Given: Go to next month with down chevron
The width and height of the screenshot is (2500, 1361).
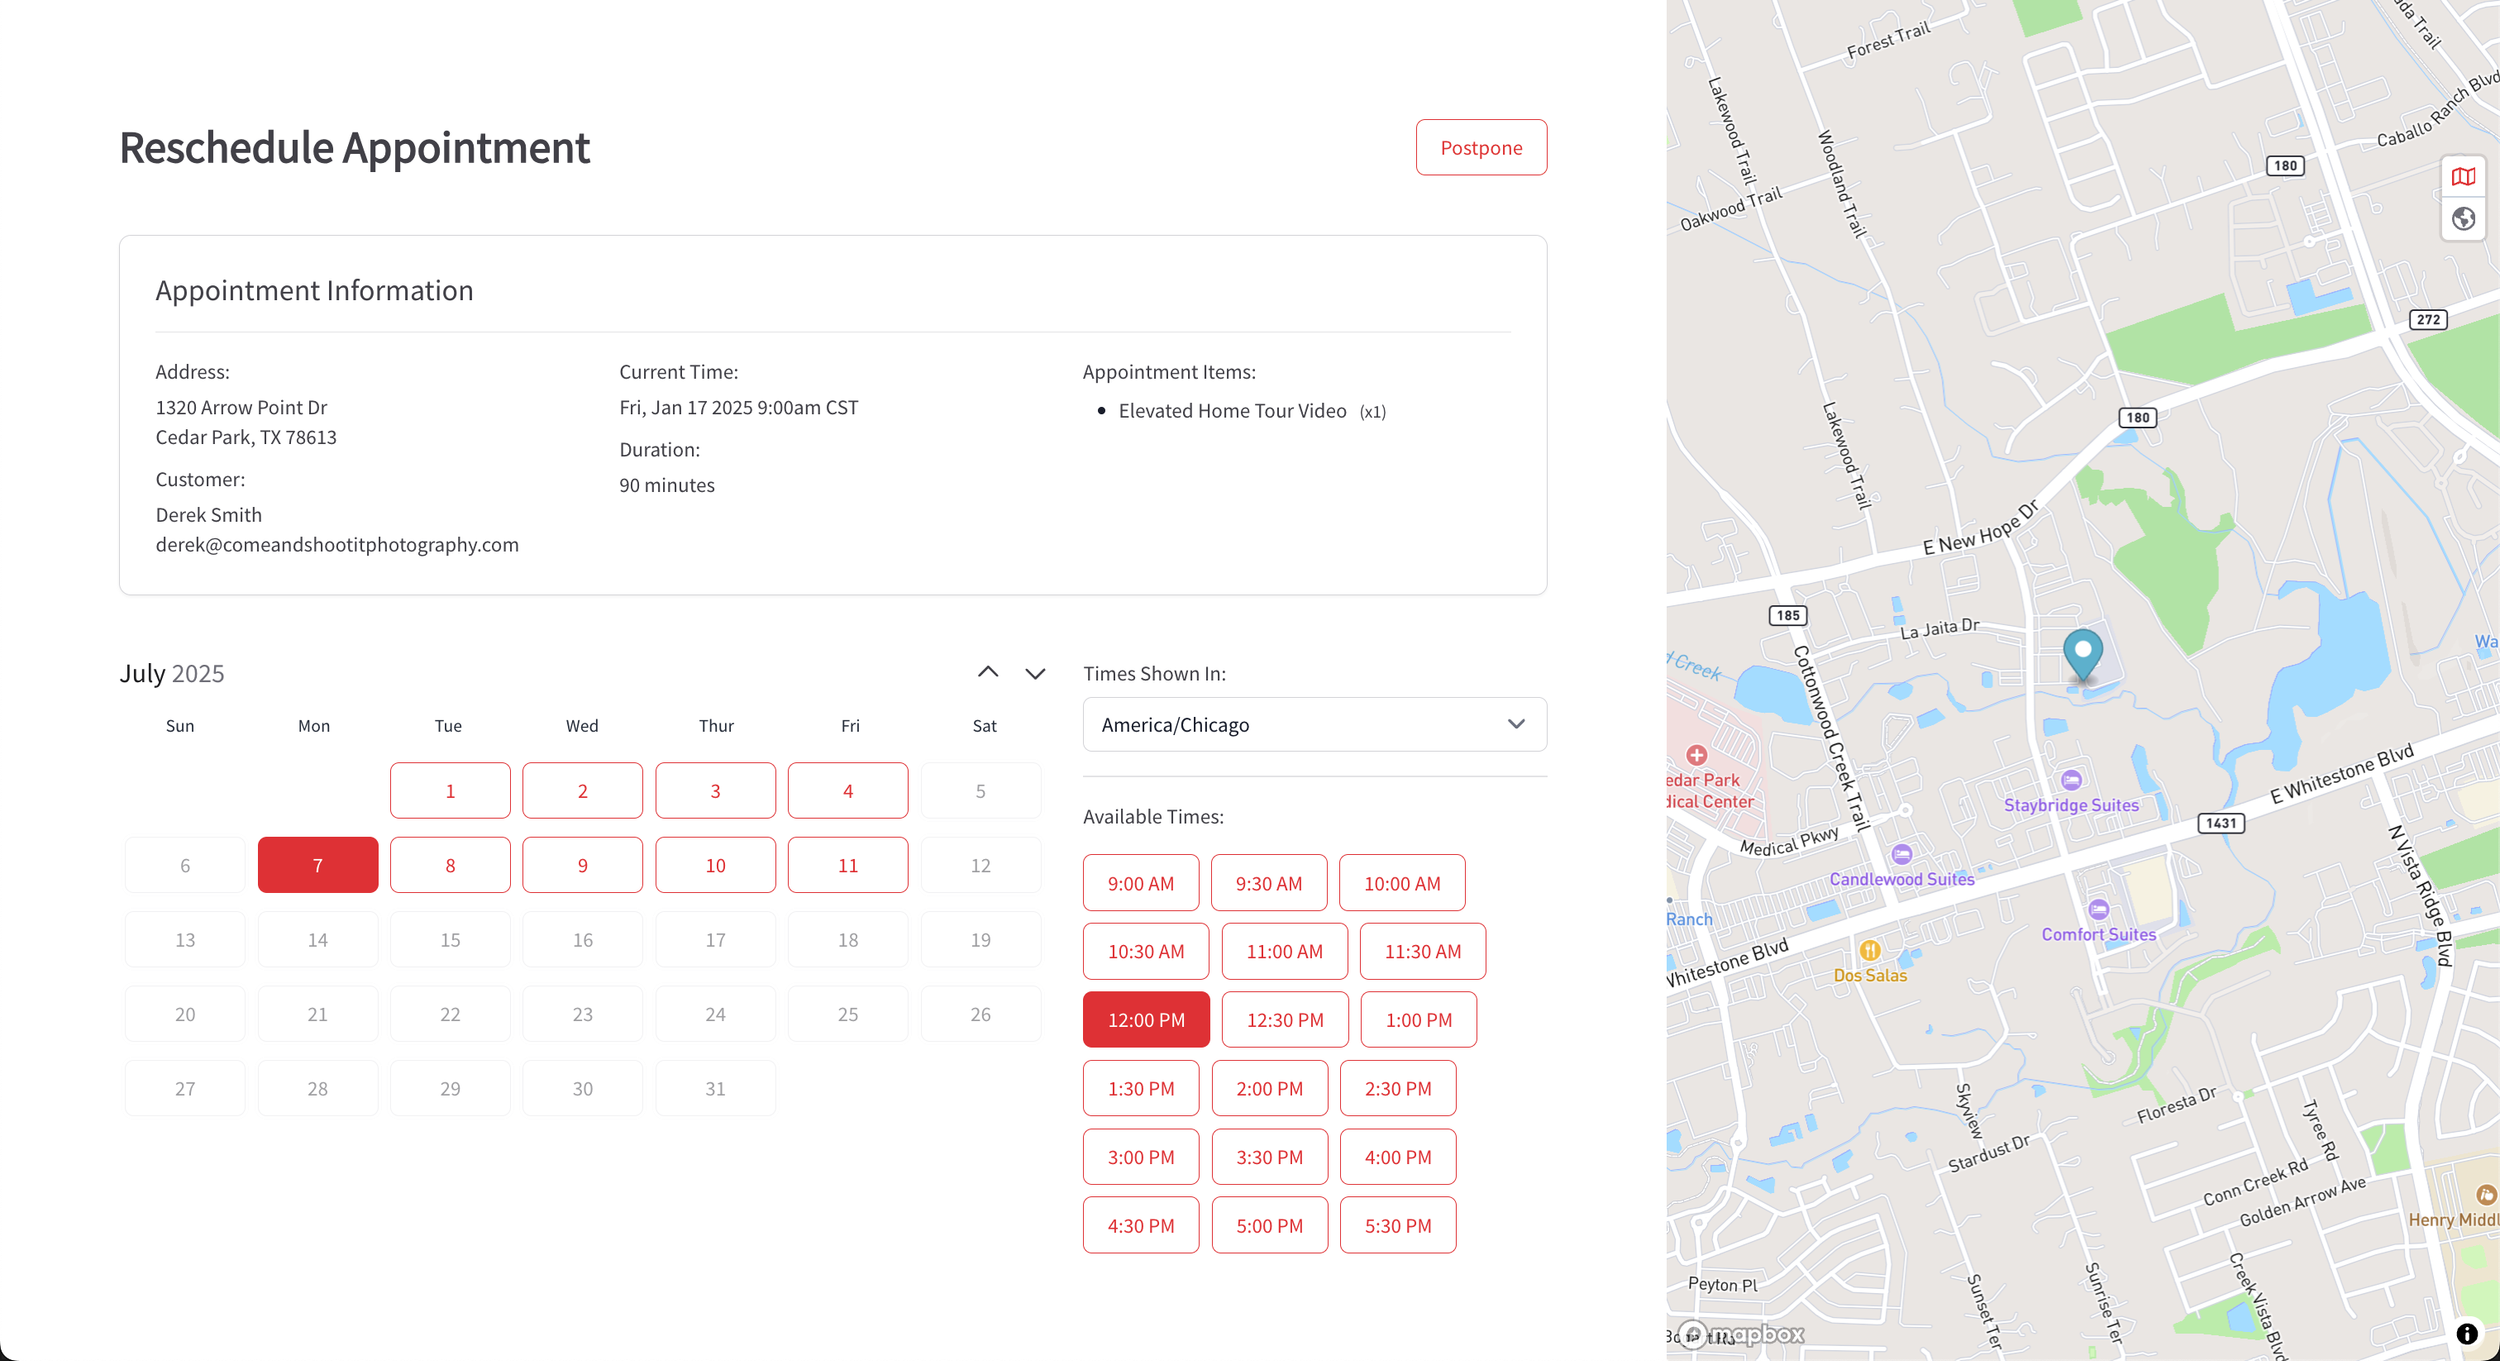Looking at the screenshot, I should point(1035,673).
